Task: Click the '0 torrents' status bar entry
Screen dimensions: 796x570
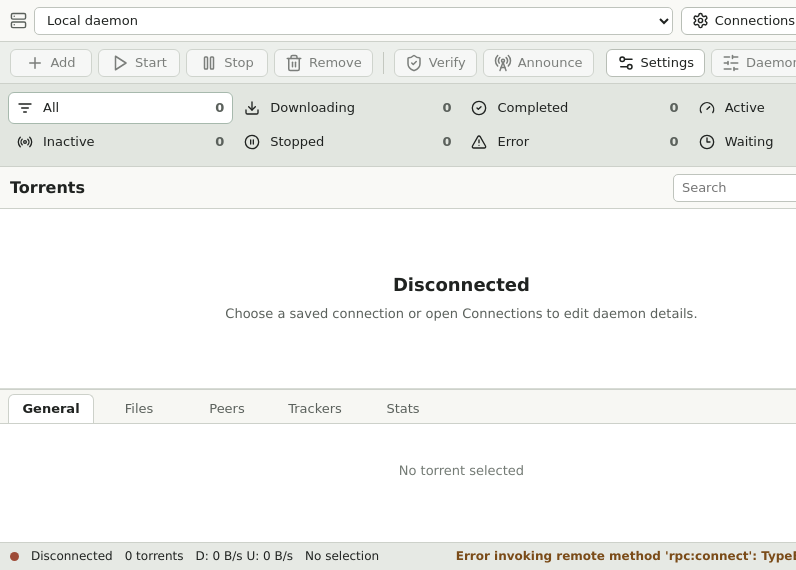Action: pos(154,556)
